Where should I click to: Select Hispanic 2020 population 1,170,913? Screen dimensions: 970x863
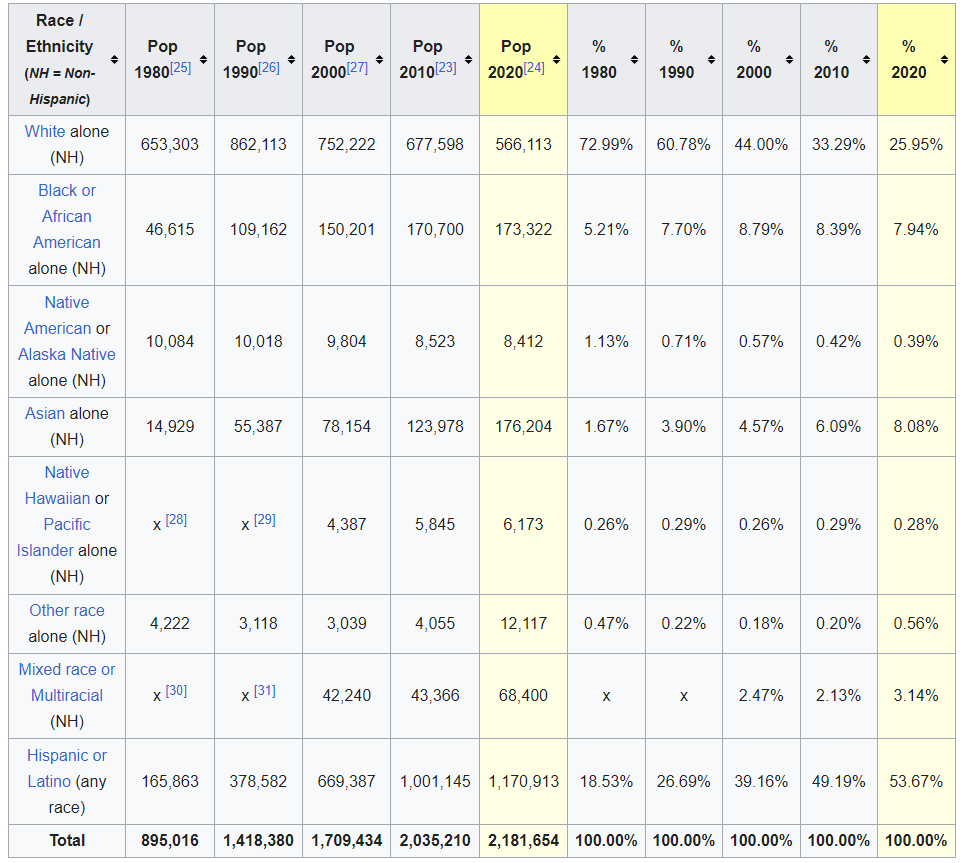[523, 782]
